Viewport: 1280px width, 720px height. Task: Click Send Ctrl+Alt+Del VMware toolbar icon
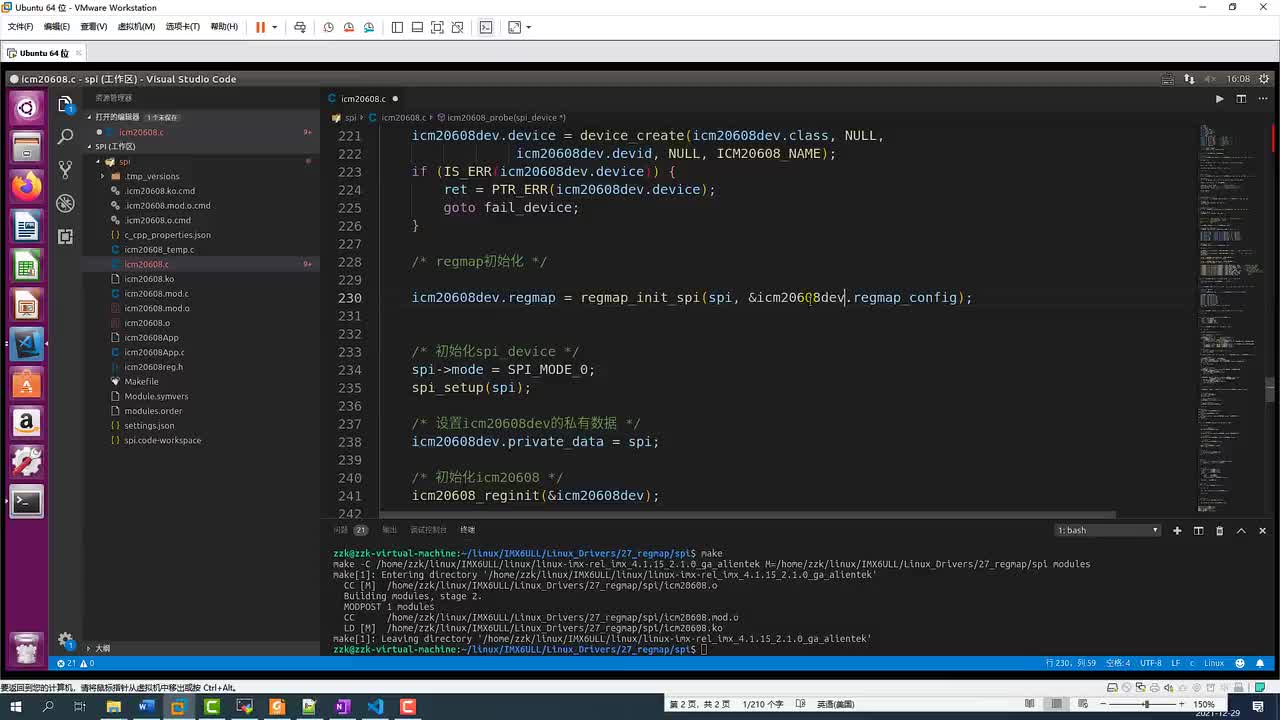pyautogui.click(x=299, y=27)
